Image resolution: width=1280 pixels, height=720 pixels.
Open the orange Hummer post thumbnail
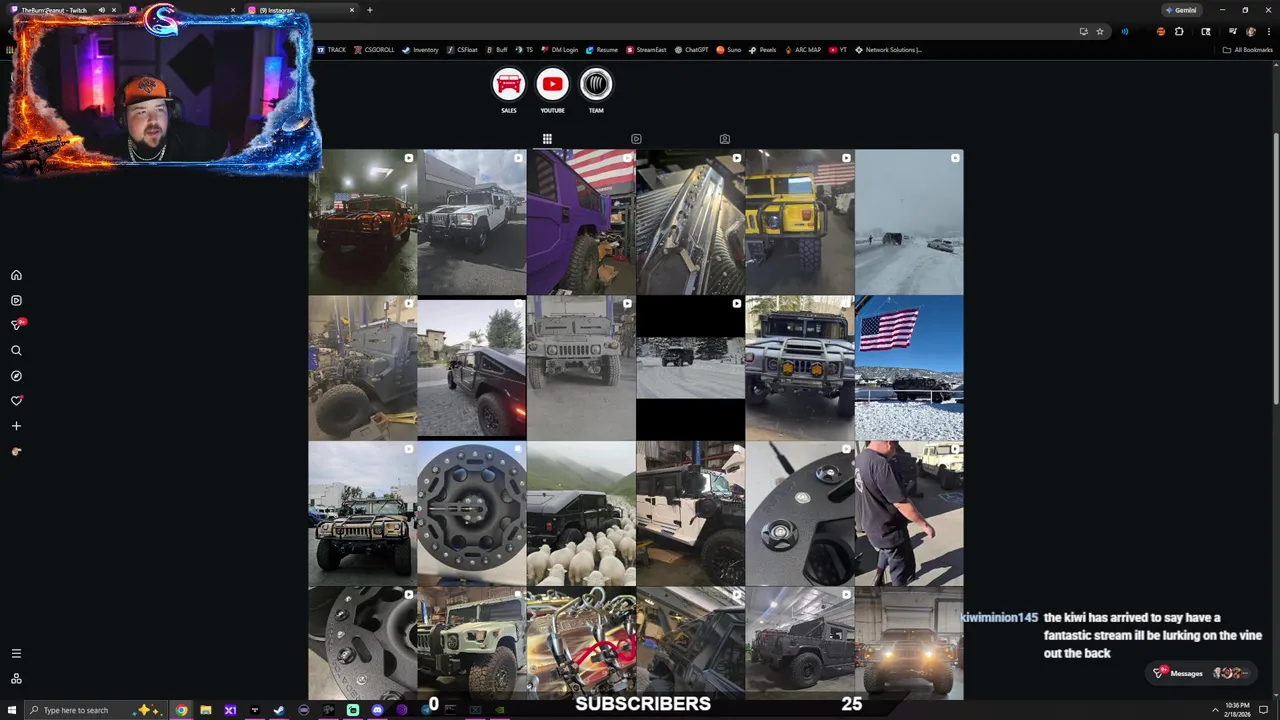click(362, 222)
